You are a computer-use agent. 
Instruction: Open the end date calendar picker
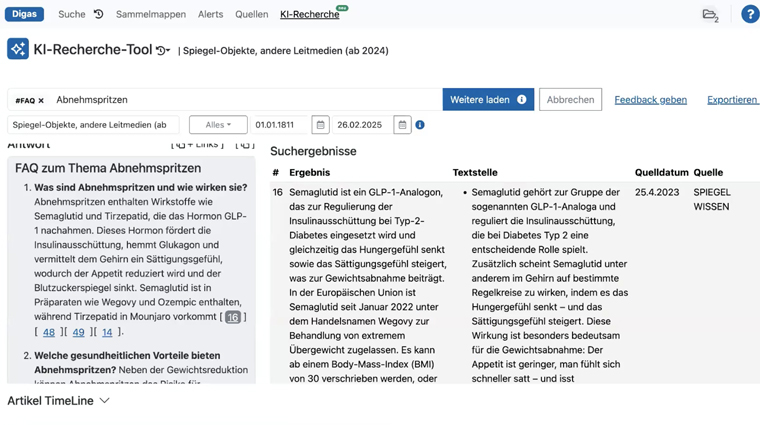(x=402, y=125)
